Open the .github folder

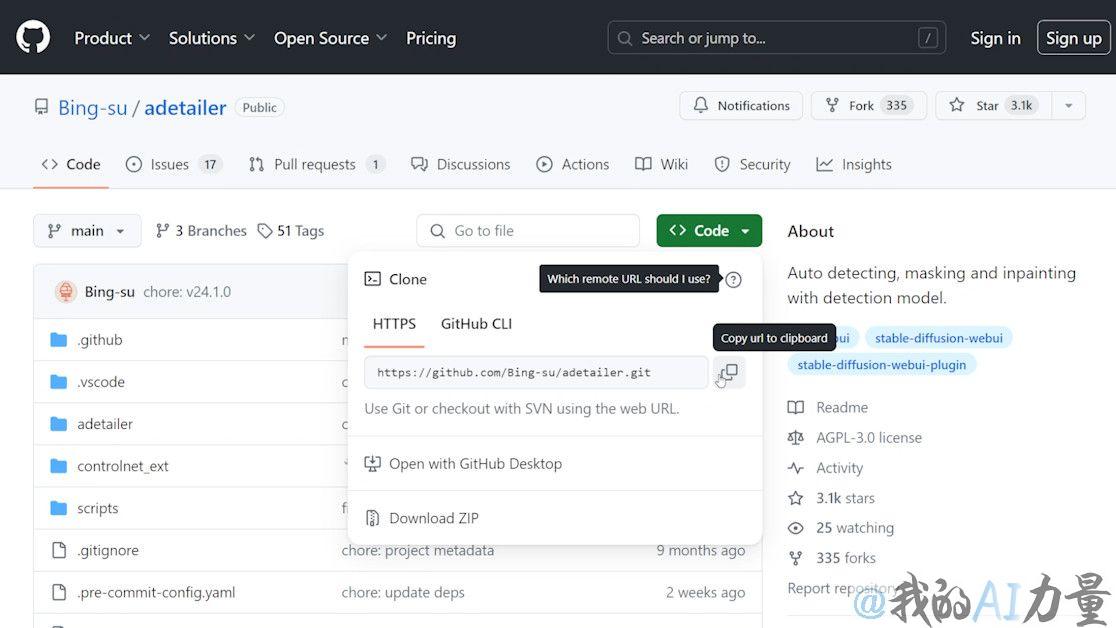tap(100, 340)
